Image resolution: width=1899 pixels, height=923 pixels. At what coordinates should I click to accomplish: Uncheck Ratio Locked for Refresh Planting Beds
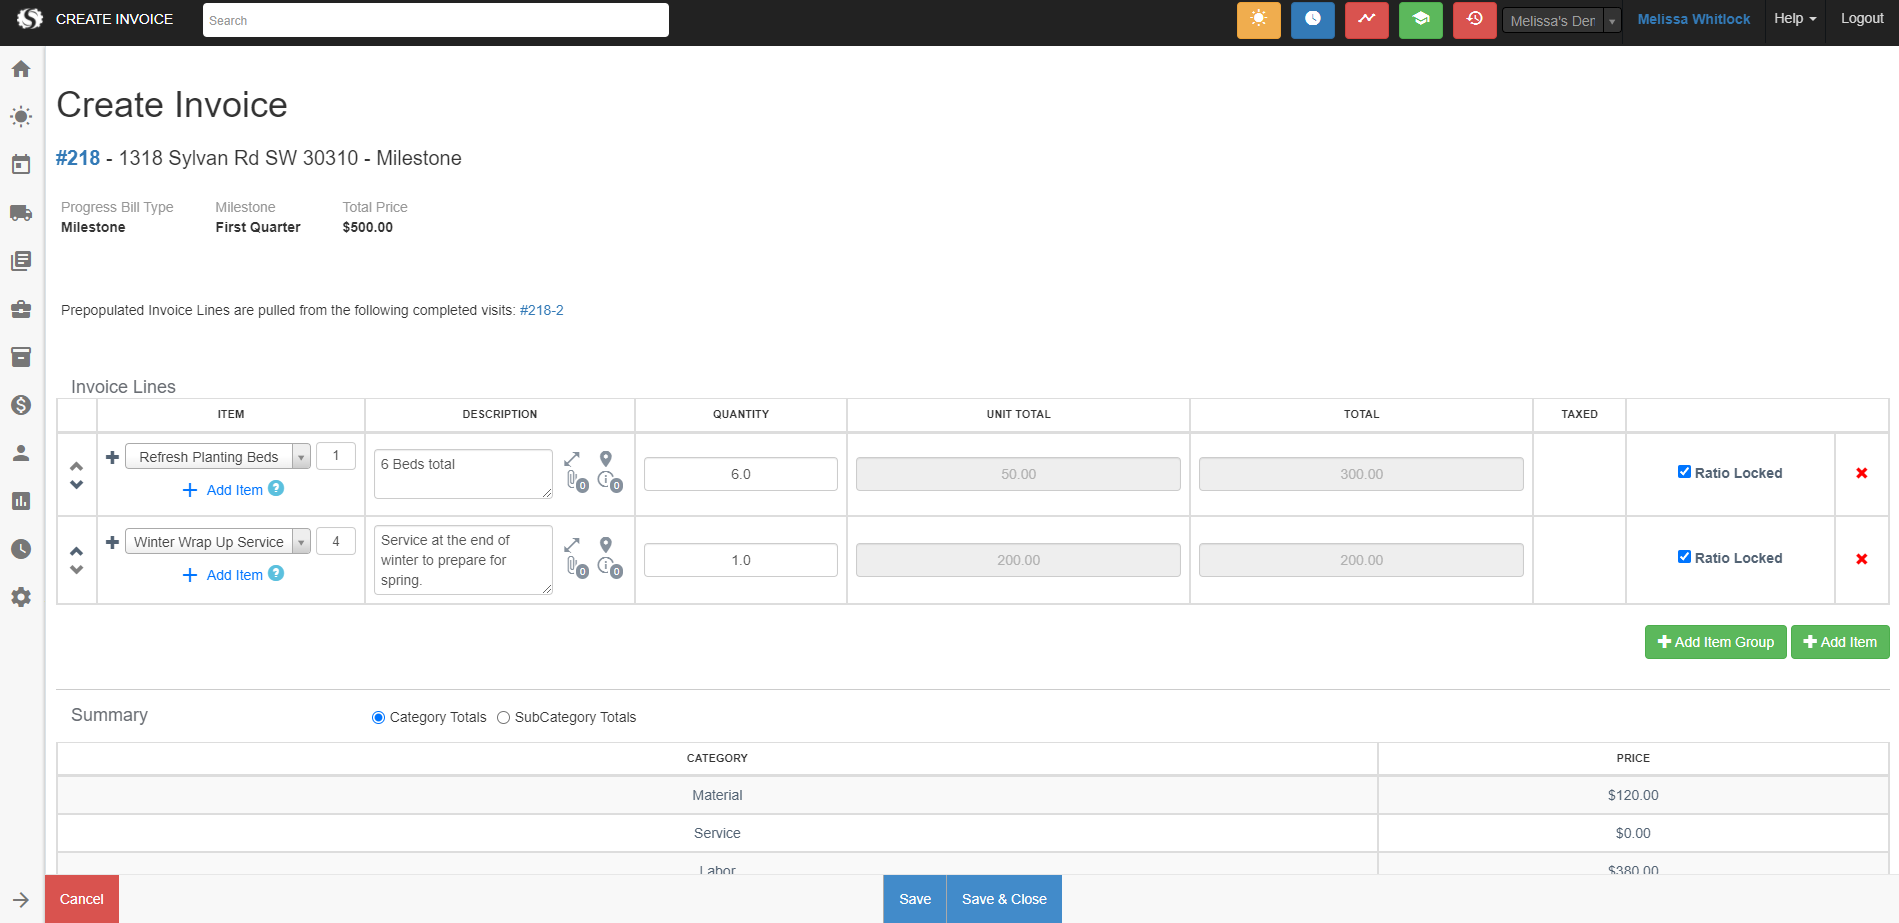pos(1684,472)
